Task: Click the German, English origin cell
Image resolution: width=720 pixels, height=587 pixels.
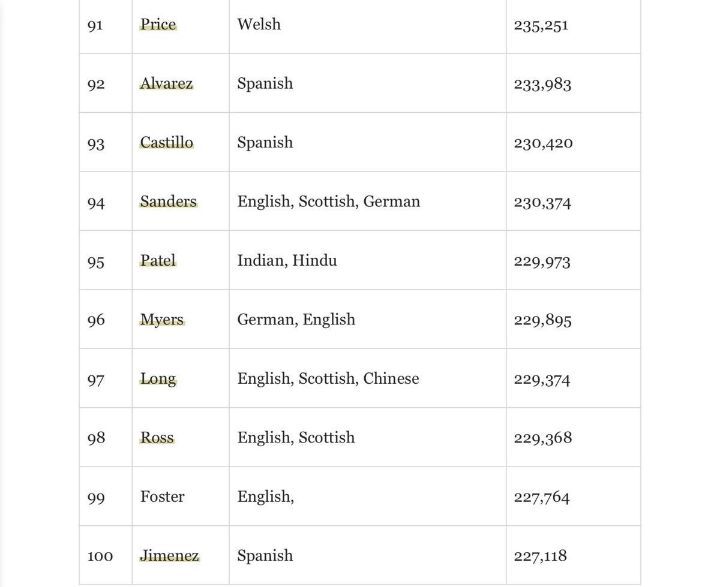Action: [296, 320]
